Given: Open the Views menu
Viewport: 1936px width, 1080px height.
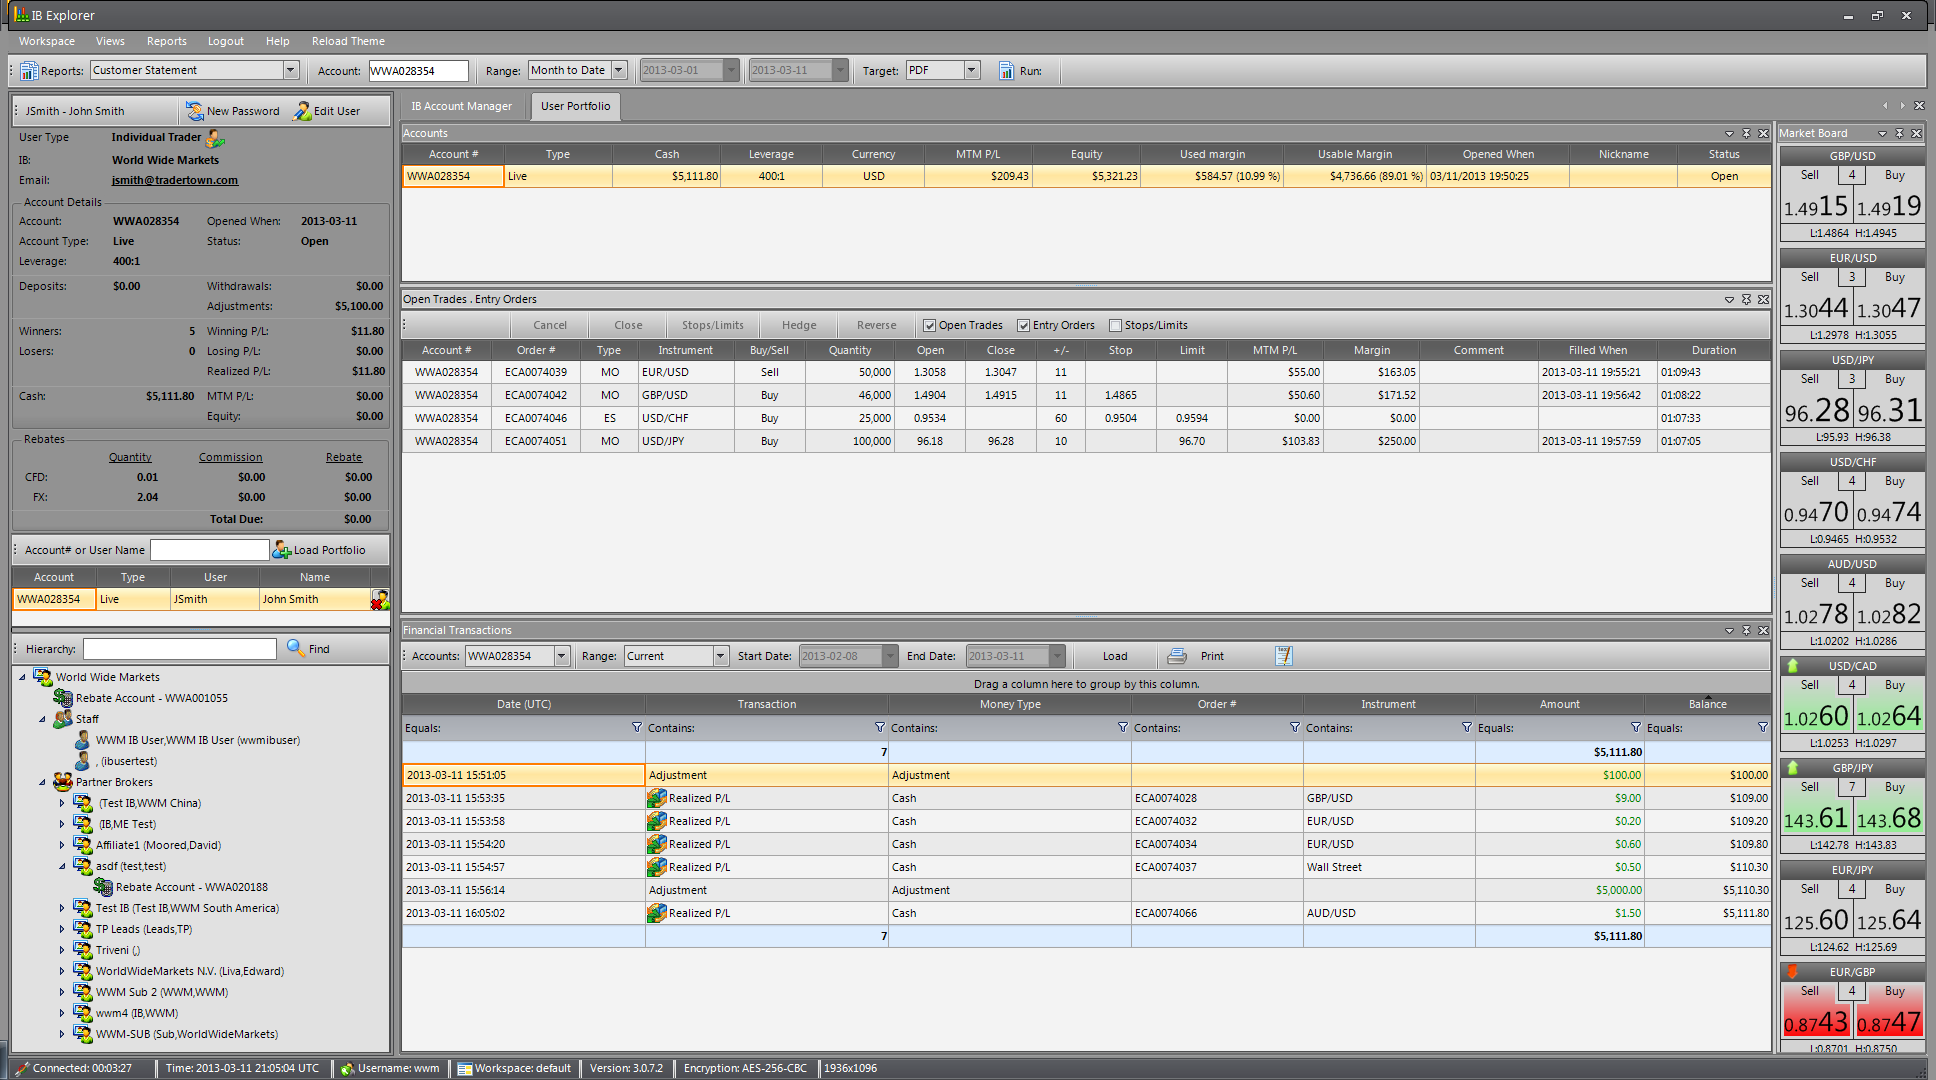Looking at the screenshot, I should 110,41.
